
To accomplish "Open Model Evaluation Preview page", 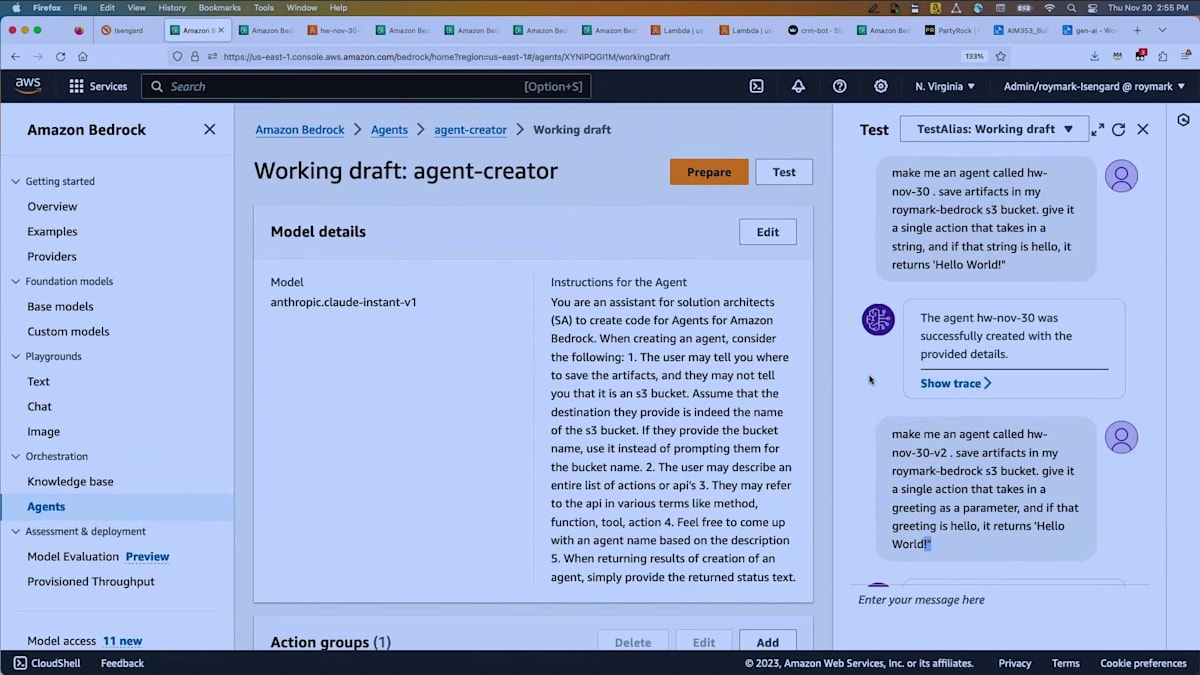I will (98, 557).
